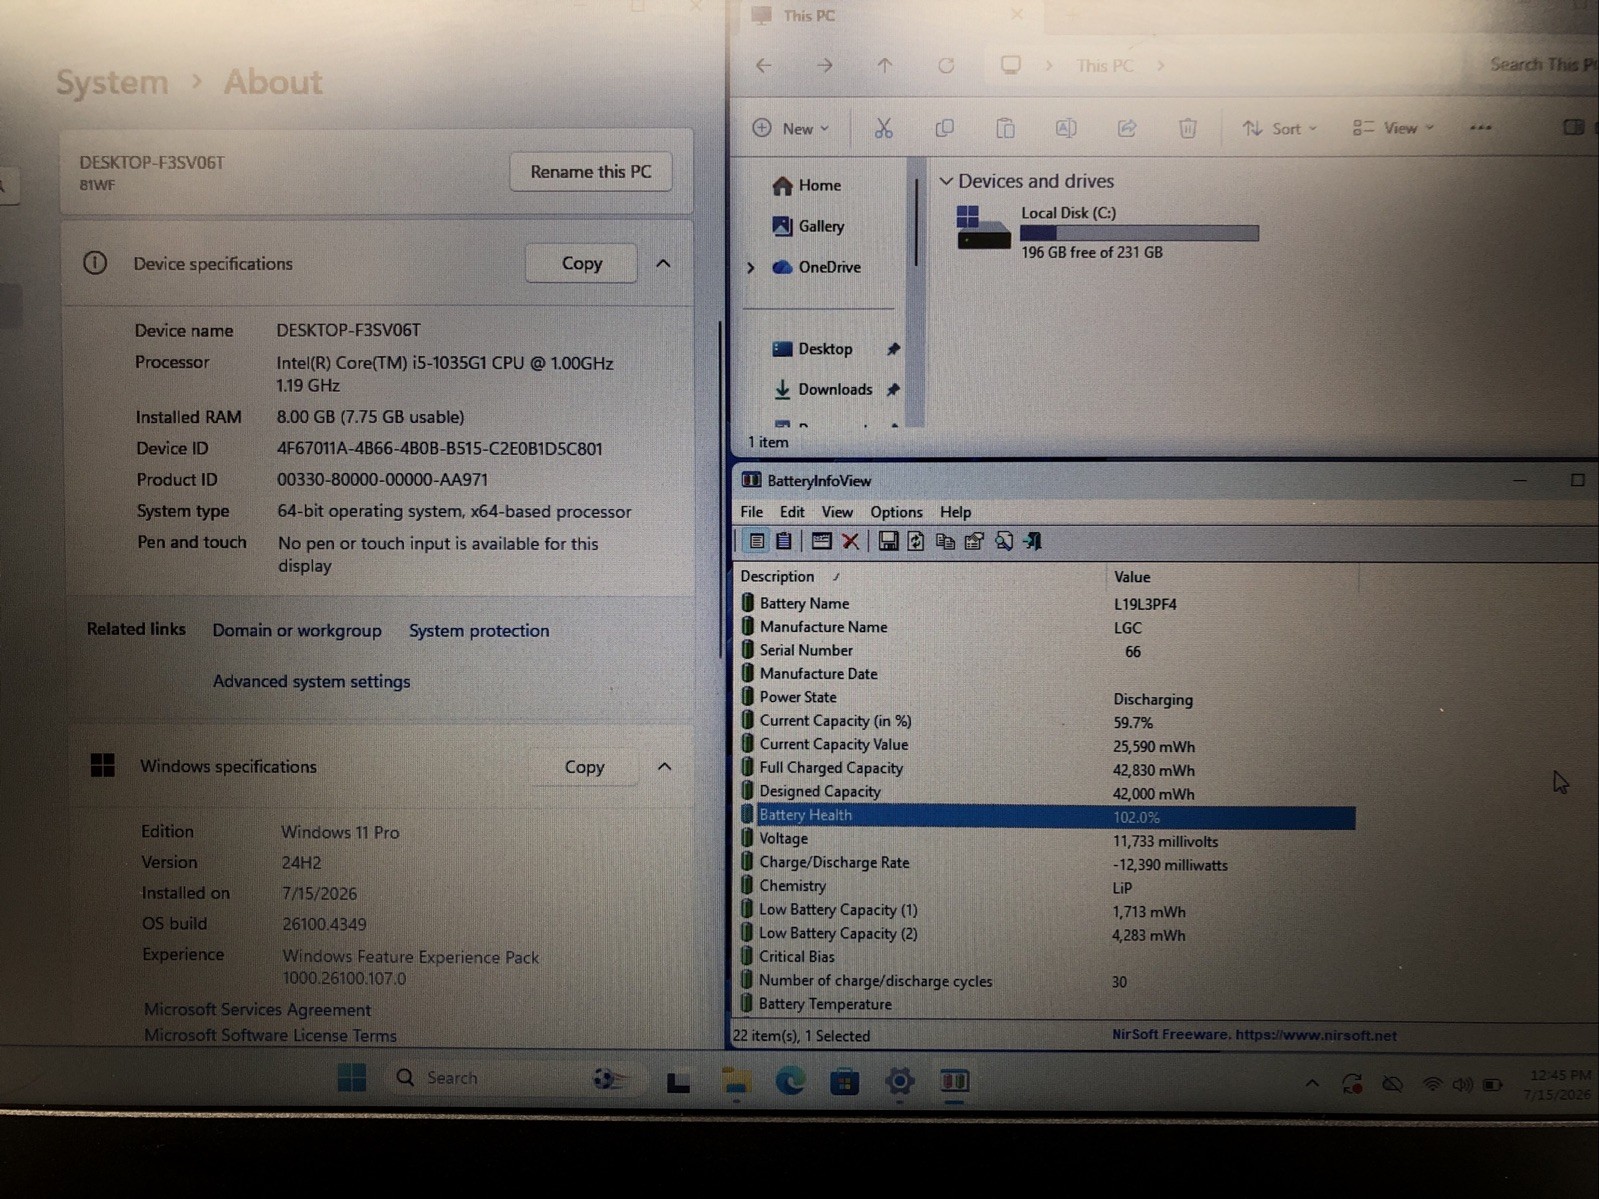Click the Rename this PC button
This screenshot has height=1199, width=1599.
590,172
